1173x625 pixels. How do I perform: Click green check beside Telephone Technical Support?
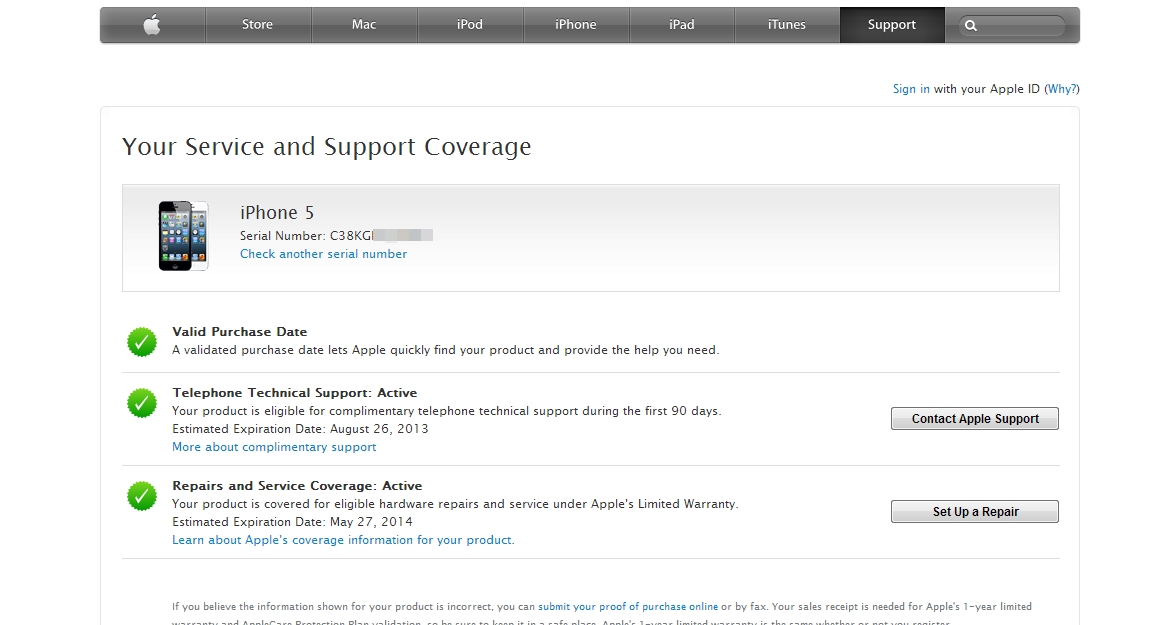click(142, 403)
